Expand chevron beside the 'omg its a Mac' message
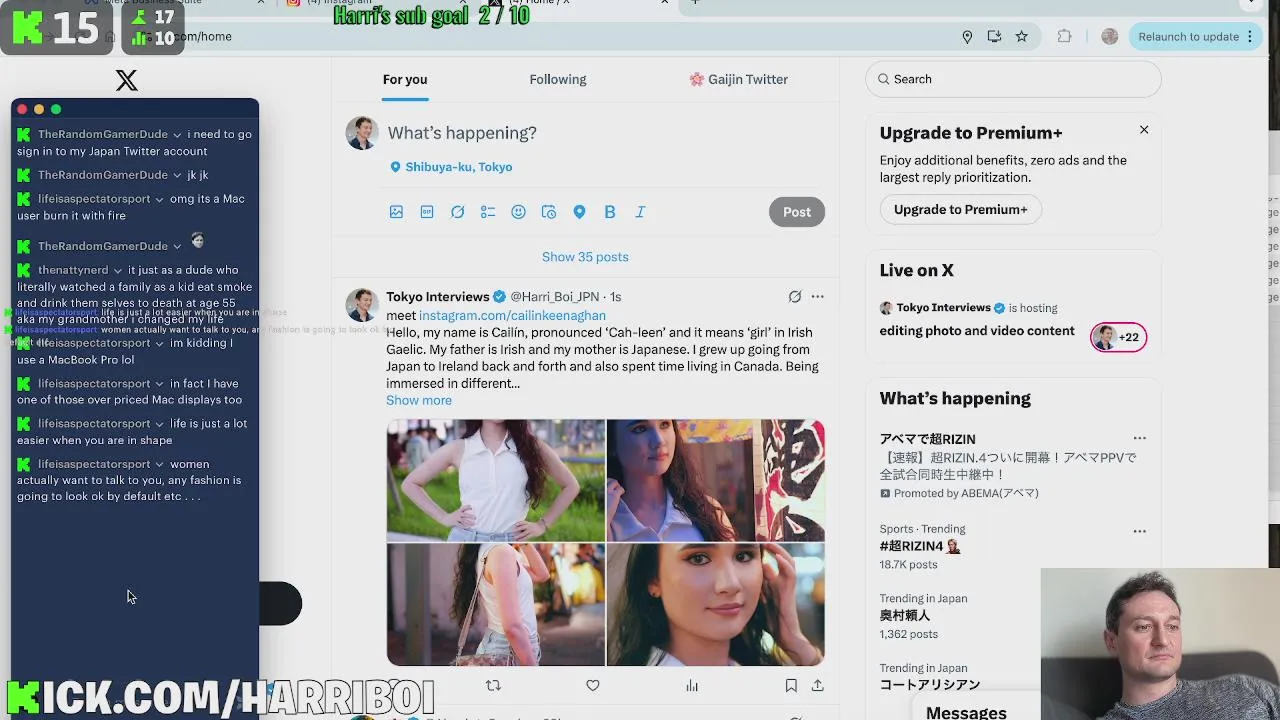 click(159, 199)
